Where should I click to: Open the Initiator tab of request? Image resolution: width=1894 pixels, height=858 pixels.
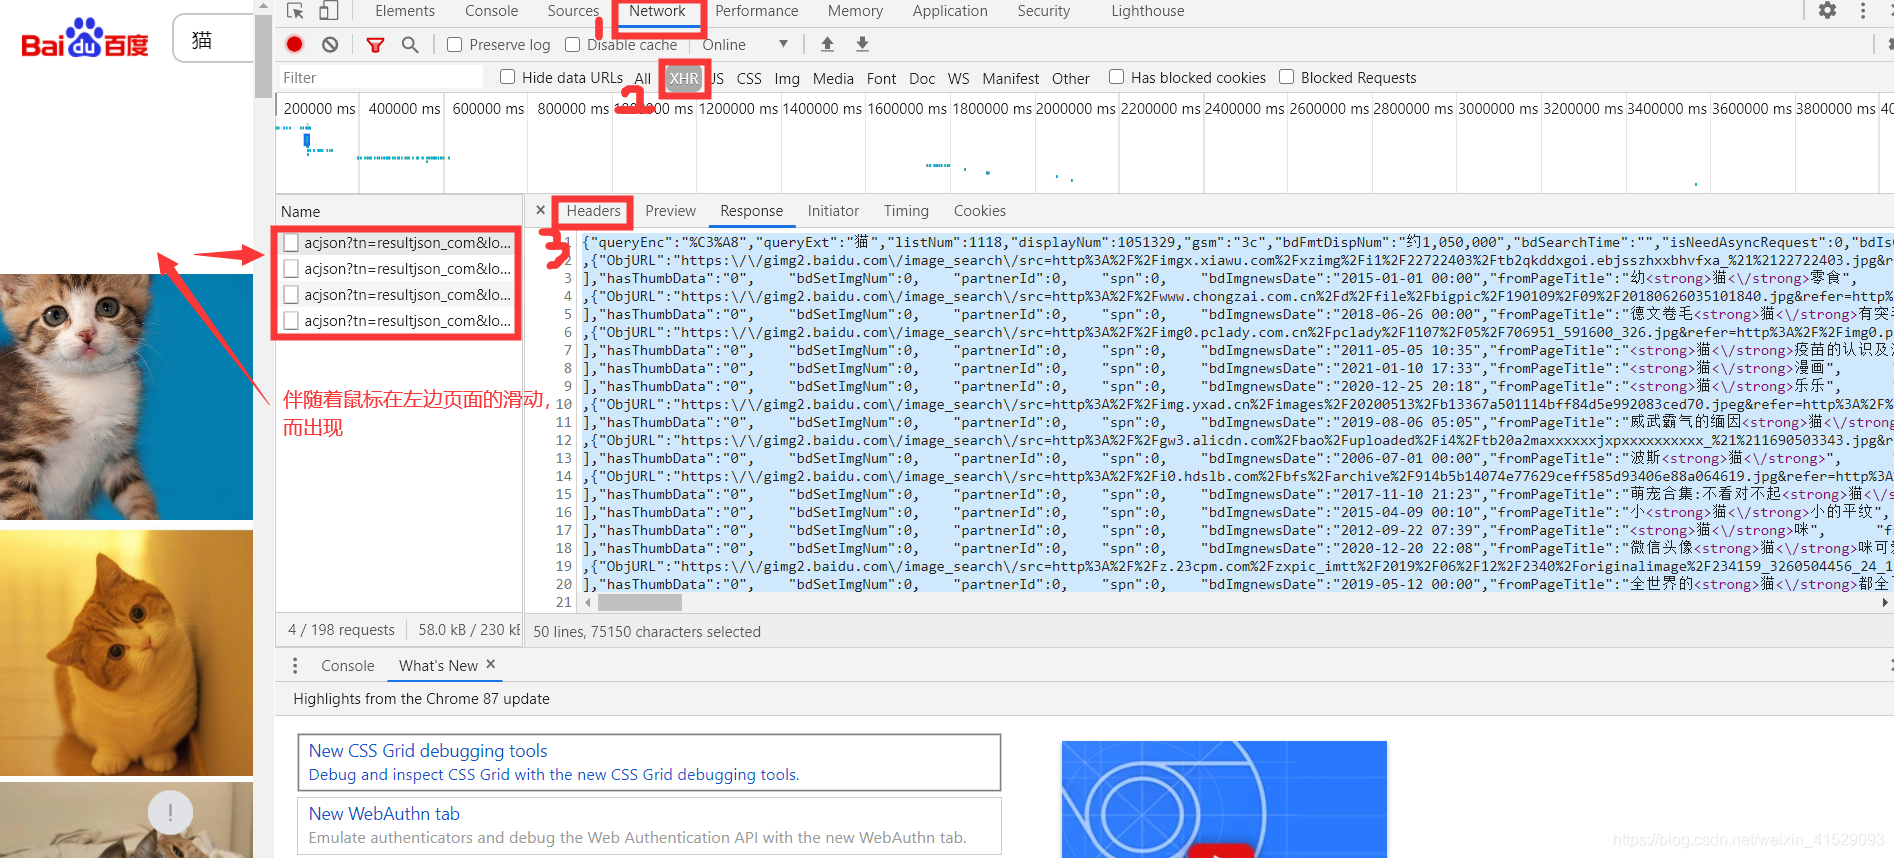point(833,211)
